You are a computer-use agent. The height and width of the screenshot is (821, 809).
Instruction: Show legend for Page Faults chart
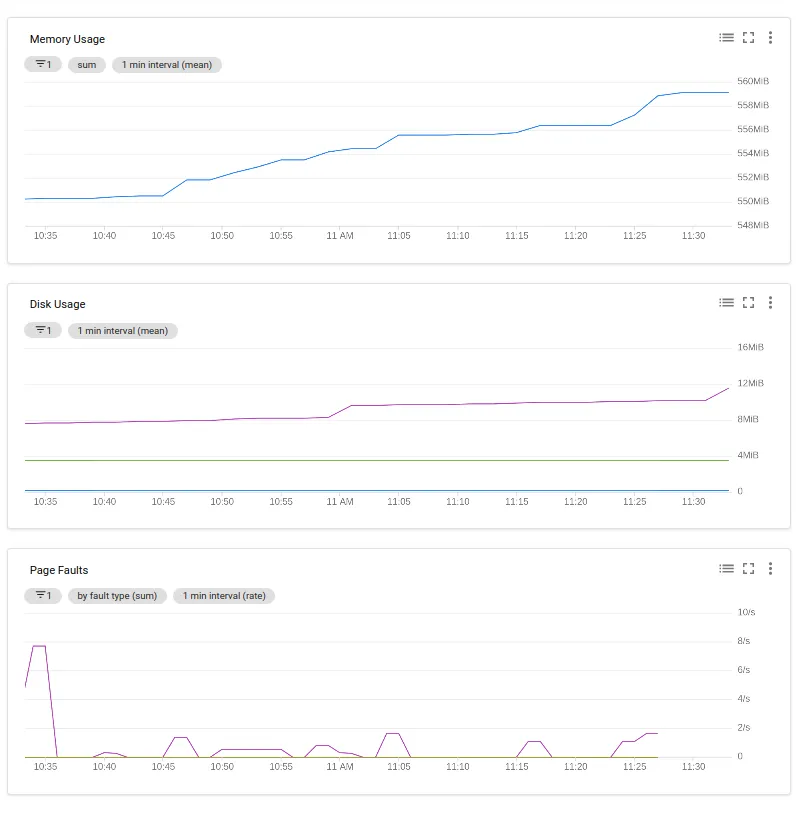tap(726, 569)
